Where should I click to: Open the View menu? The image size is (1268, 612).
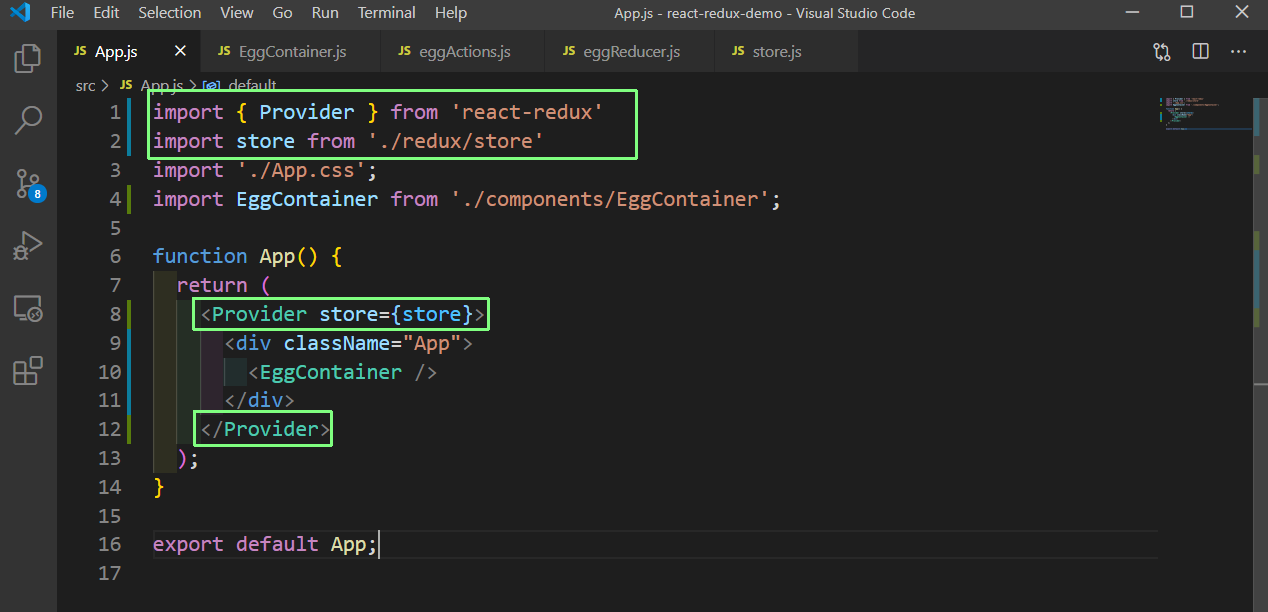(x=237, y=13)
